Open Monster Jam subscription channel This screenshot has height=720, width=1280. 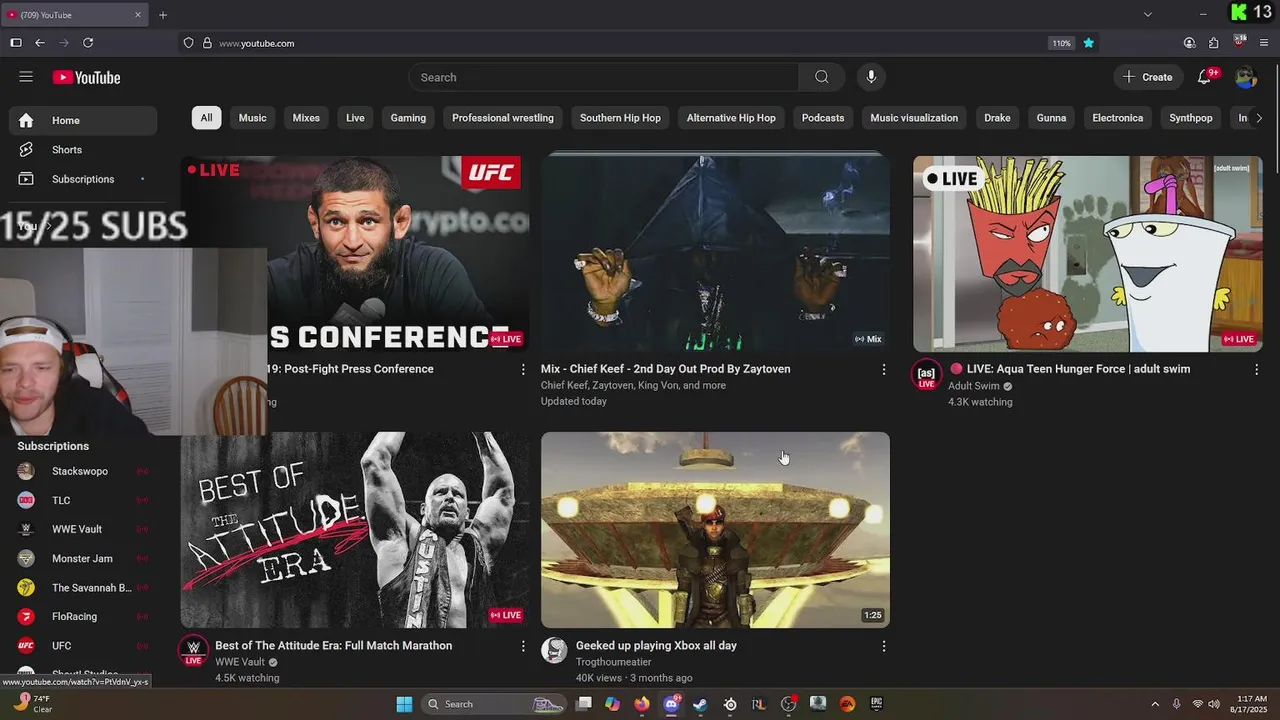coord(83,558)
